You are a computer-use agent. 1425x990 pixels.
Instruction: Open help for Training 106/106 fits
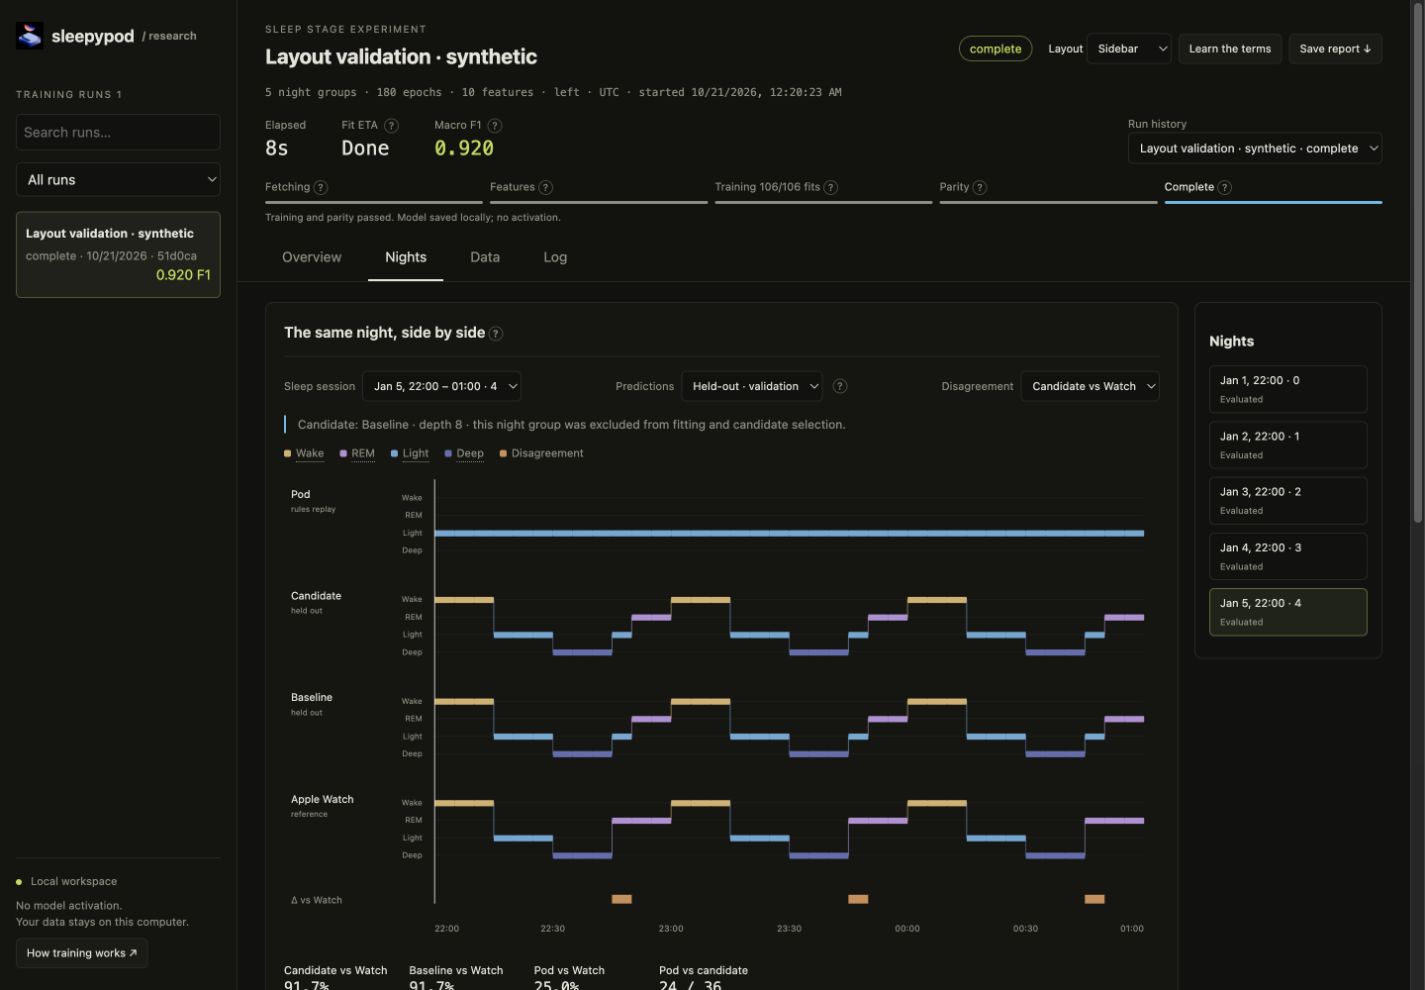pos(830,187)
